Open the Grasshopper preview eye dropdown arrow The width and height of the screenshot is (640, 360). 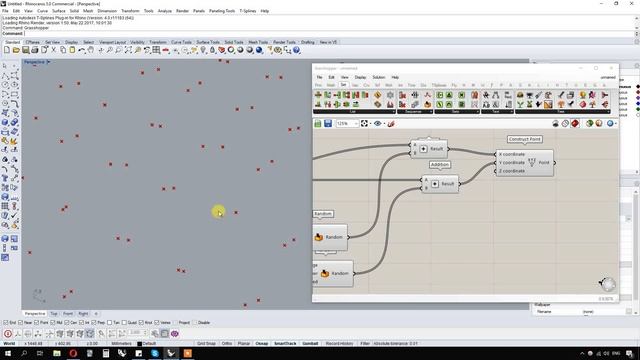[384, 124]
